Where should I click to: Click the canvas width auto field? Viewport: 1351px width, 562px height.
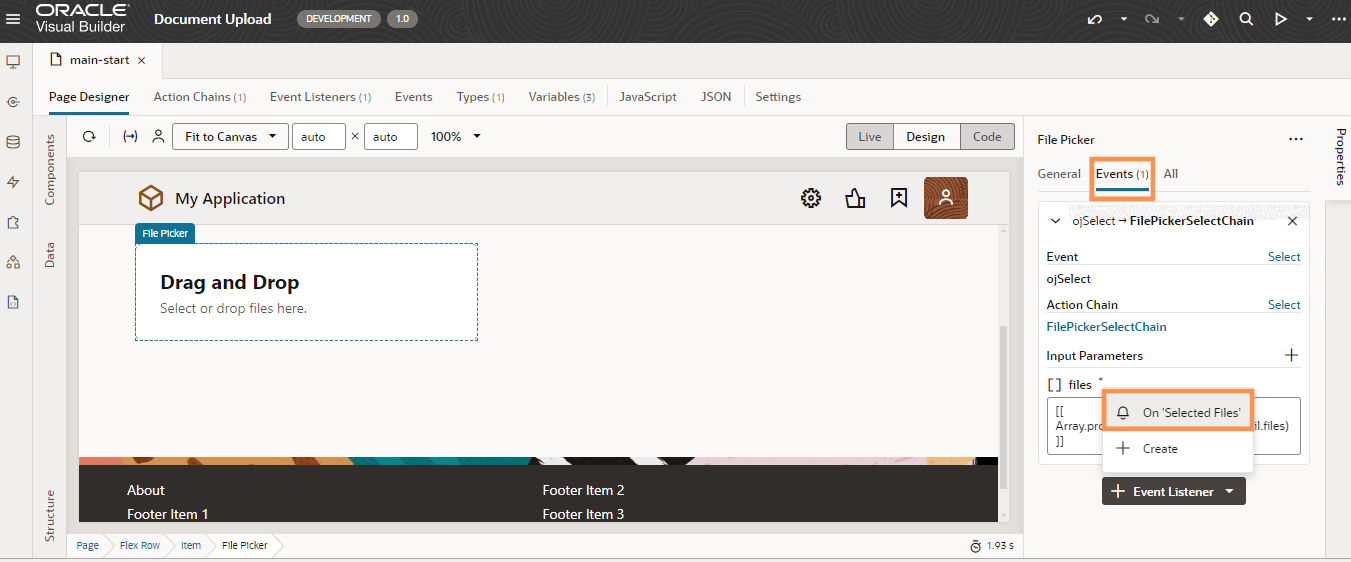pos(318,137)
